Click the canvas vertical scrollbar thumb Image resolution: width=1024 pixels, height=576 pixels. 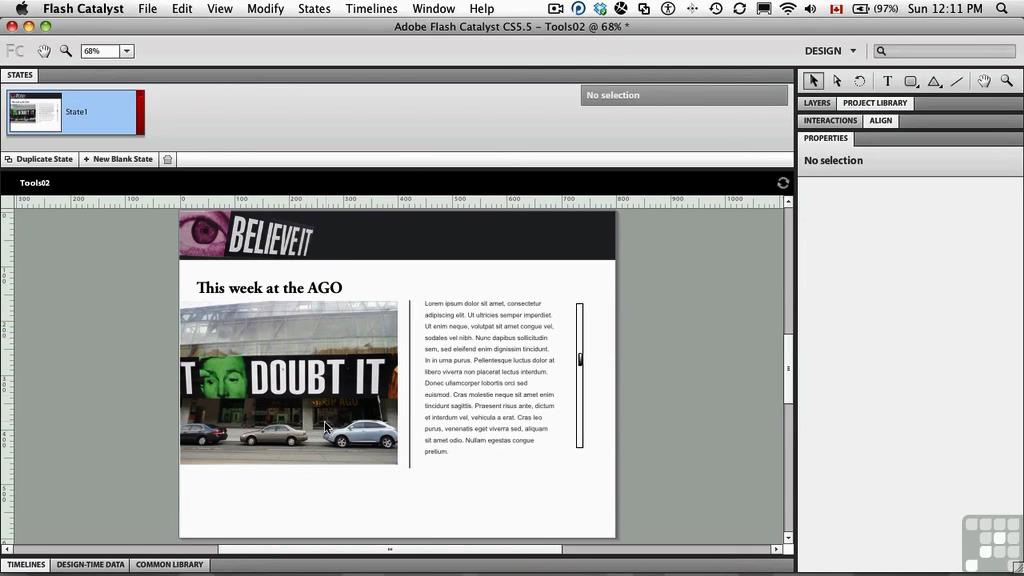(x=788, y=368)
